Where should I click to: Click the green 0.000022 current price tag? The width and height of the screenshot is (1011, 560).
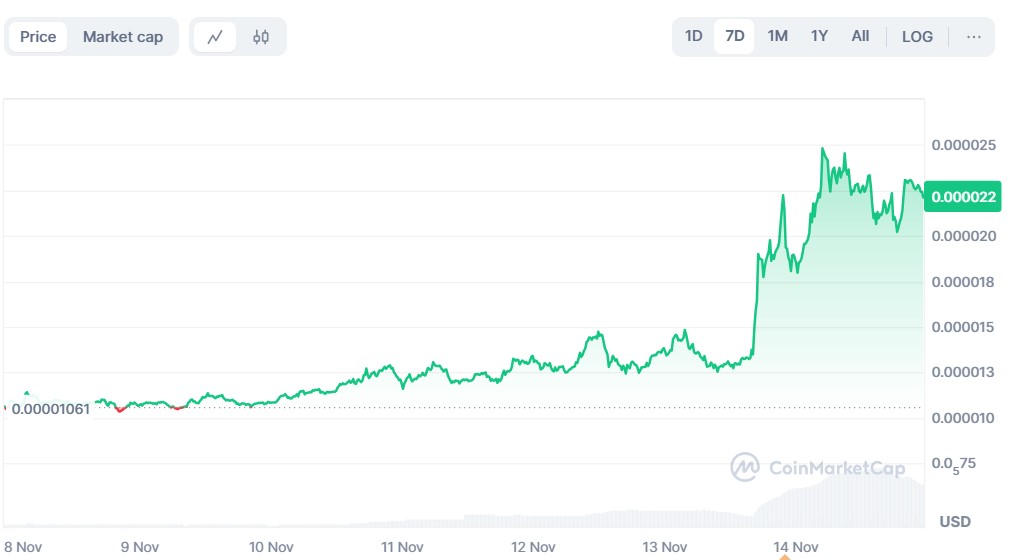[963, 197]
